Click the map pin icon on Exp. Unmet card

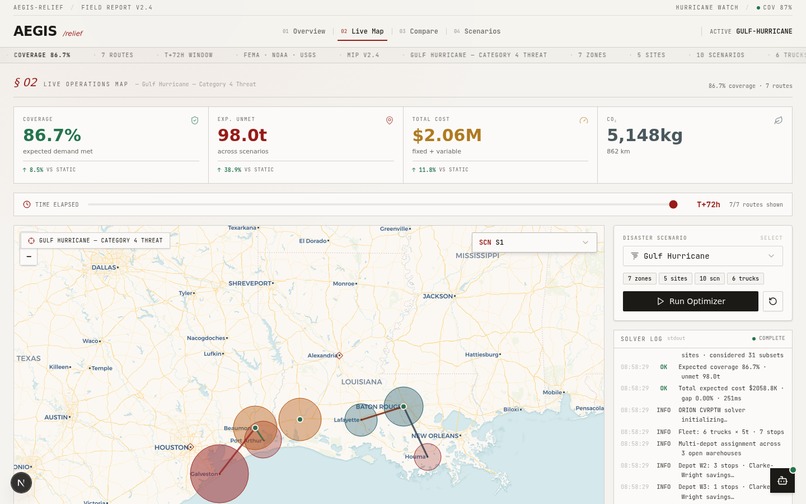(389, 120)
